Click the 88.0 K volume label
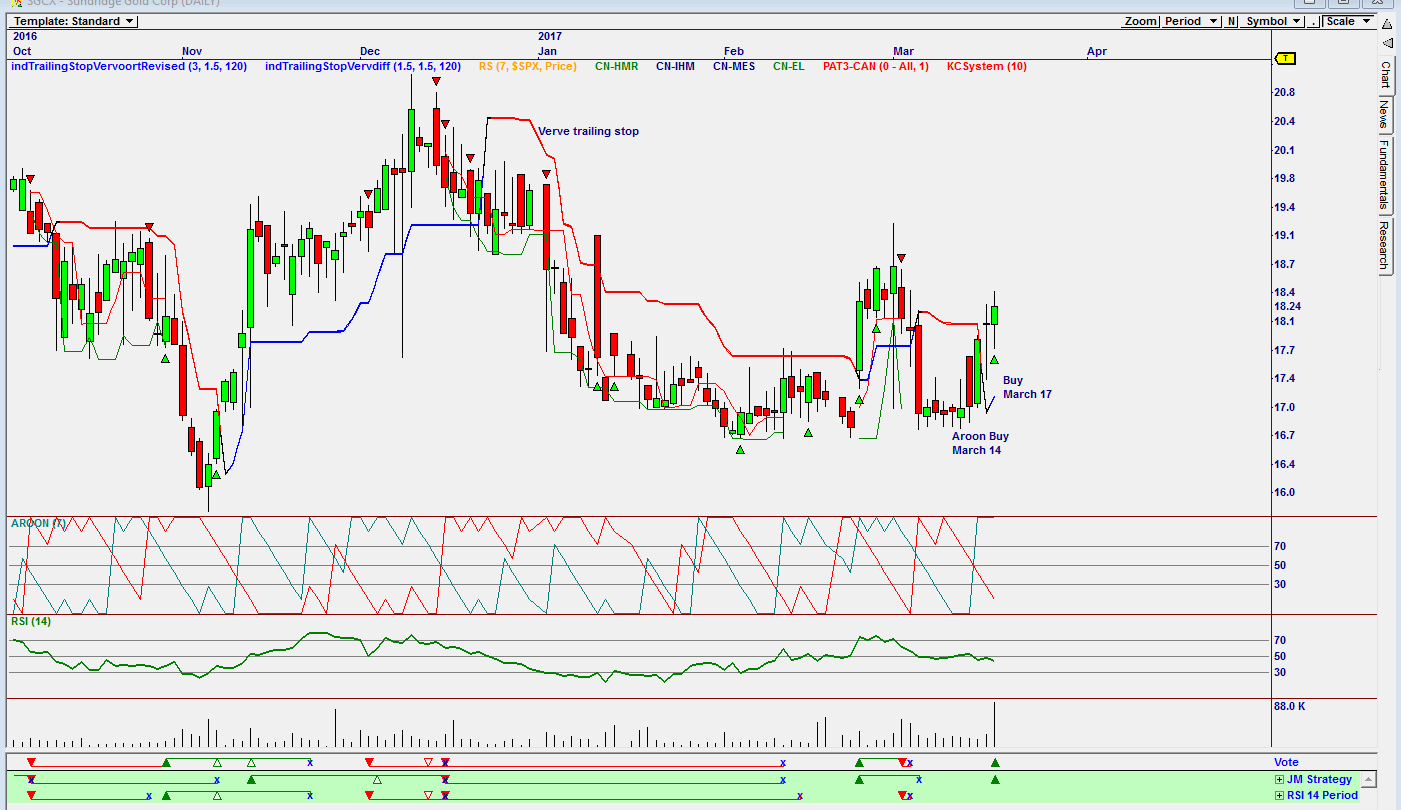Image resolution: width=1401 pixels, height=810 pixels. 1289,707
